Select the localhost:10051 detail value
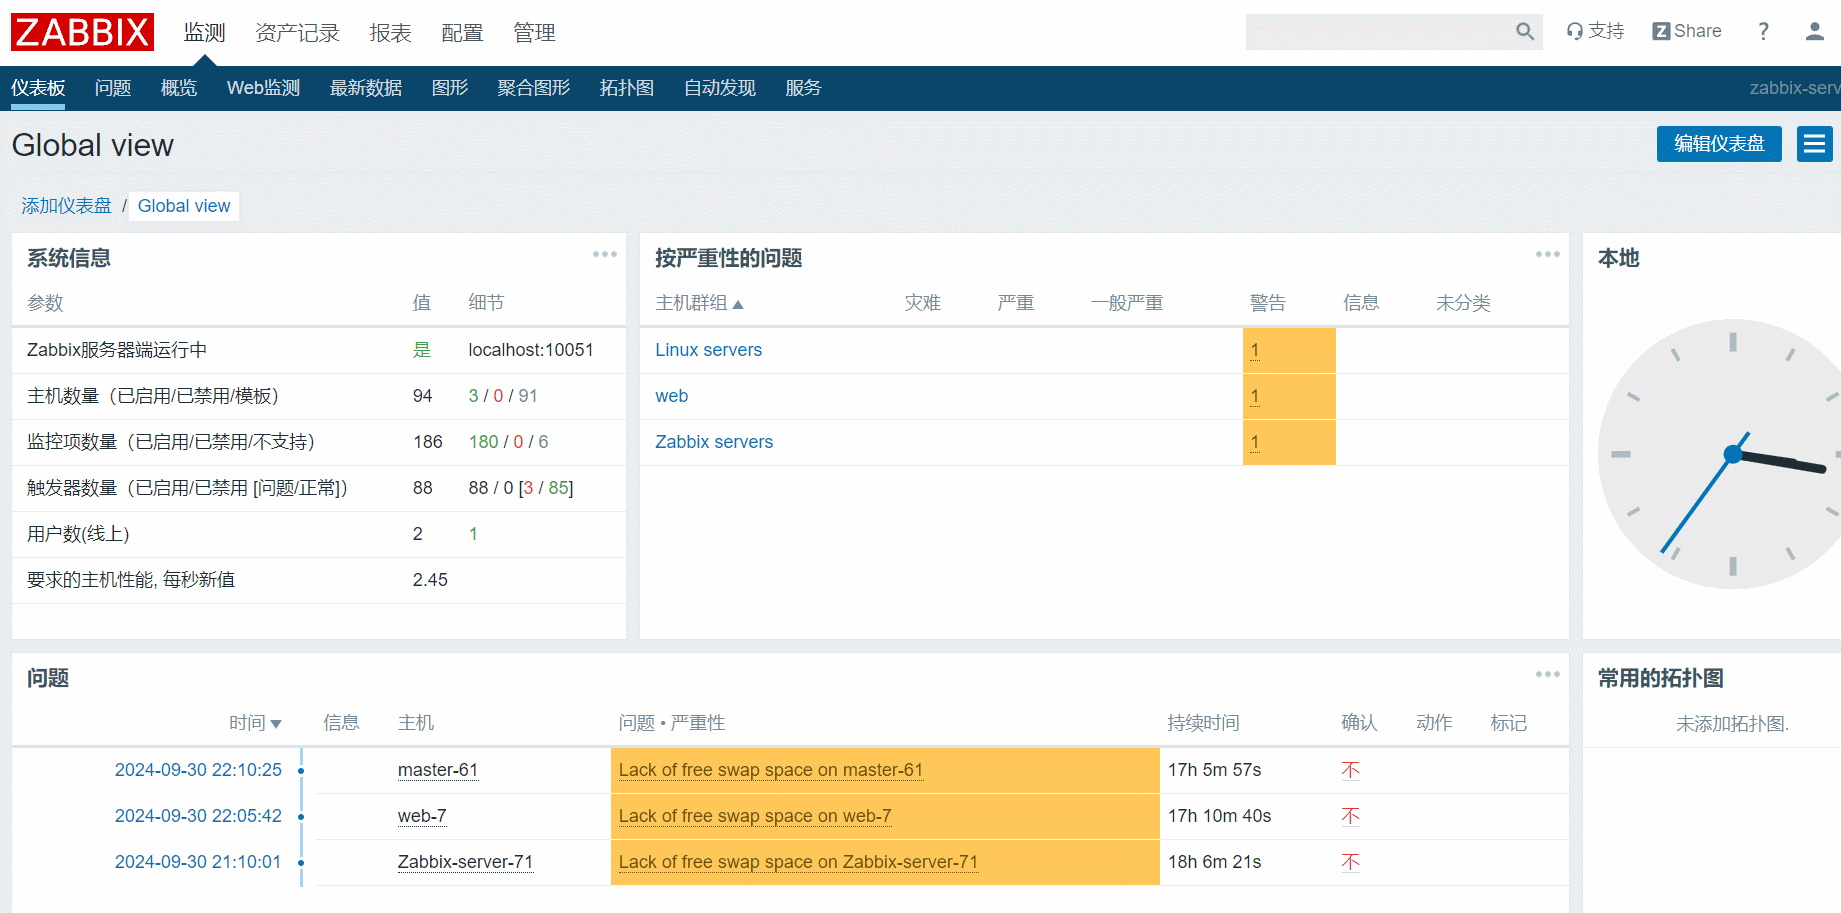The image size is (1841, 913). pos(531,350)
